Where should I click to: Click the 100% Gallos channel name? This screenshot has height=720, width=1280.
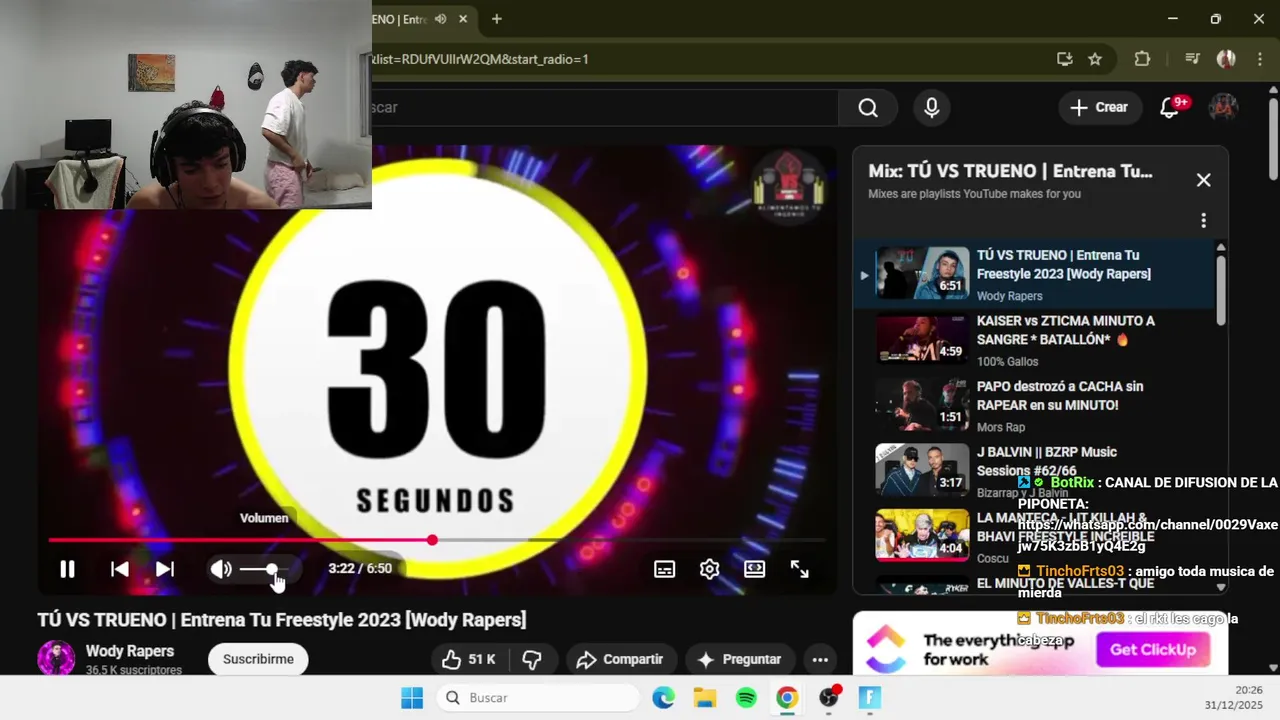click(x=1007, y=361)
